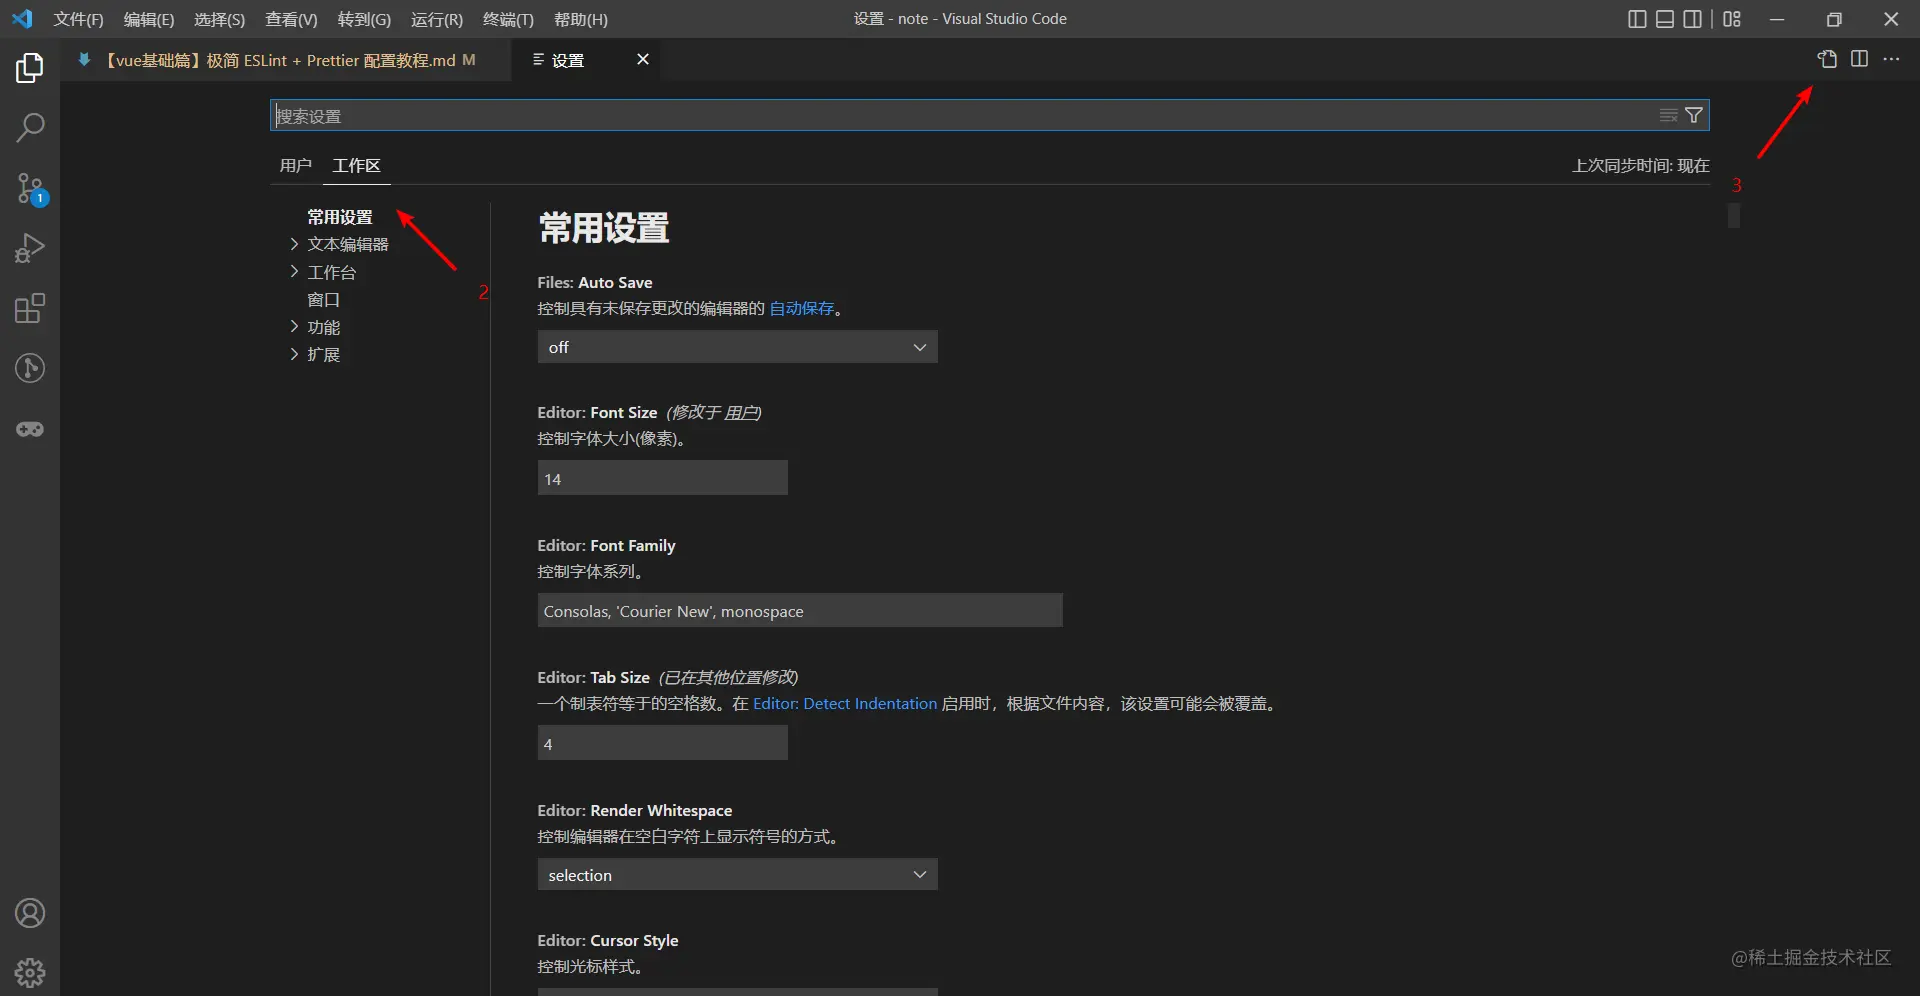Click 已在其他位置修改 indicator
Viewport: 1920px width, 996px height.
click(x=728, y=677)
